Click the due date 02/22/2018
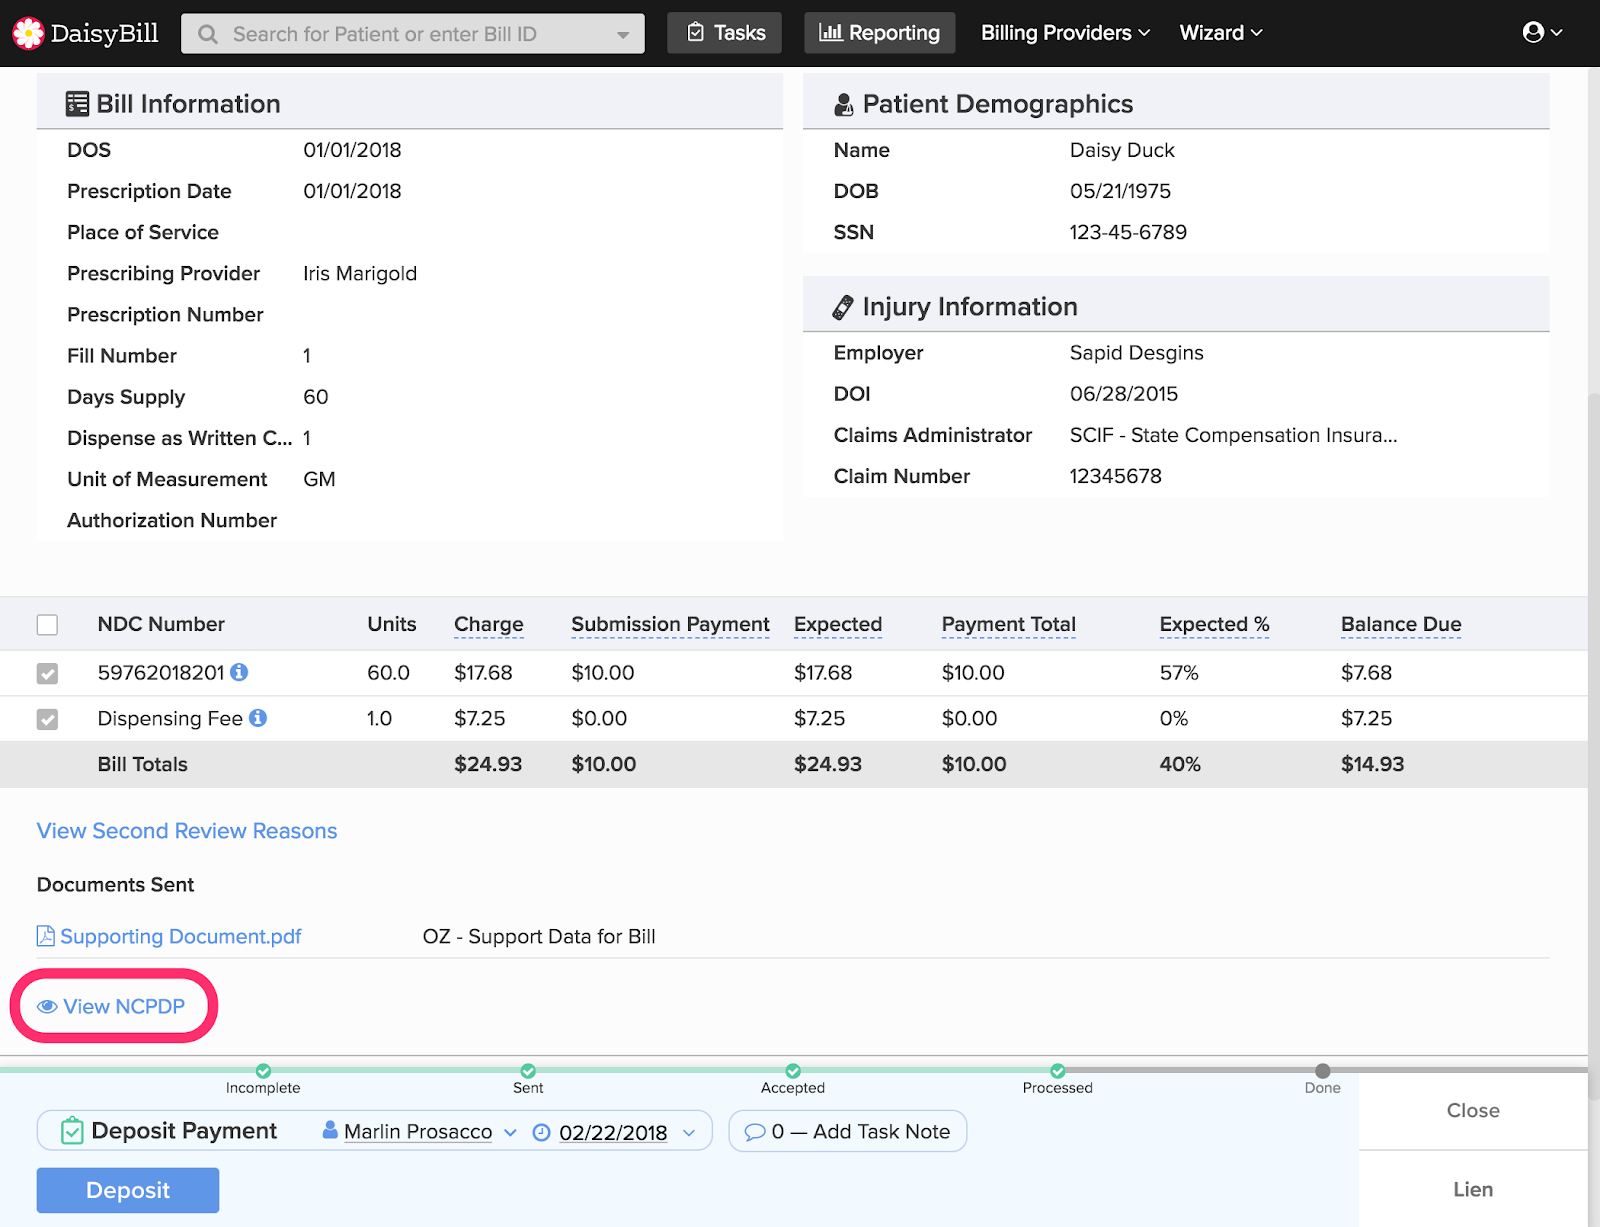 click(x=613, y=1133)
